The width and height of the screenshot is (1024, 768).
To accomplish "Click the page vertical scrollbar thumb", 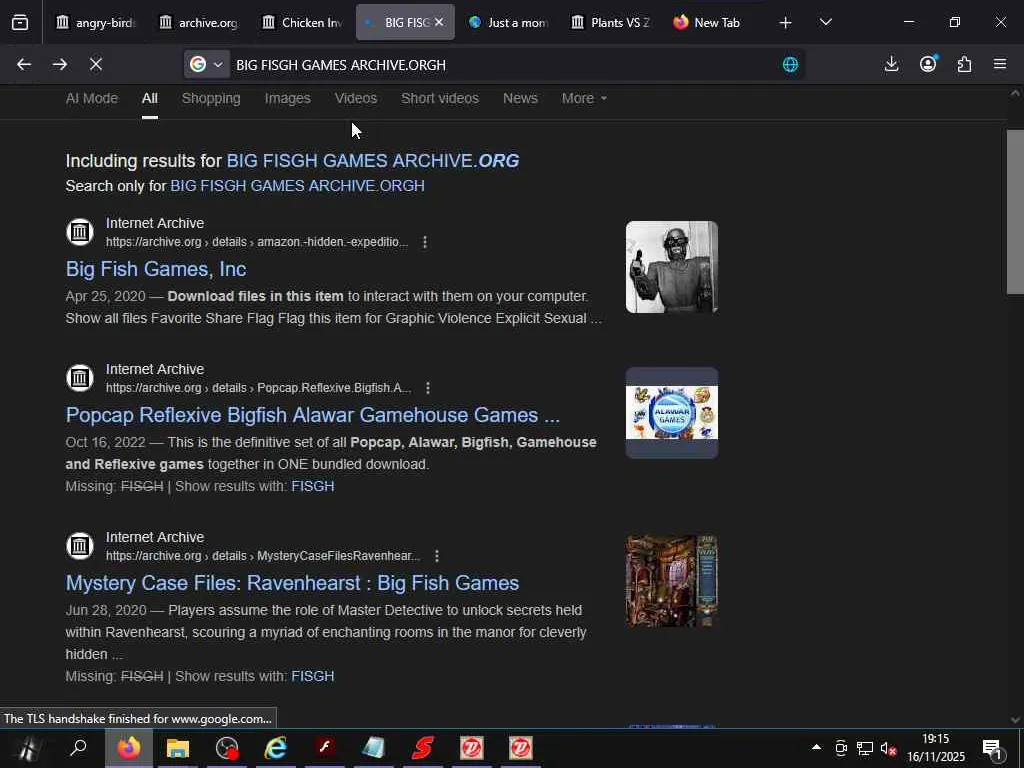I will coord(1015,212).
